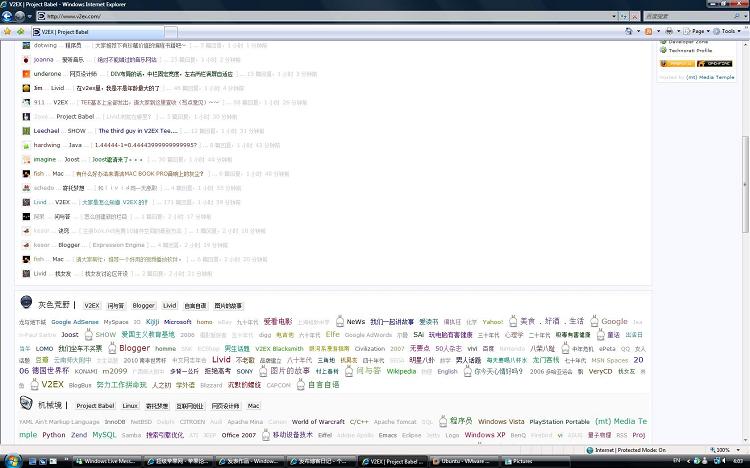Click Leechael's avatar icon
The image size is (750, 468).
coord(24,131)
